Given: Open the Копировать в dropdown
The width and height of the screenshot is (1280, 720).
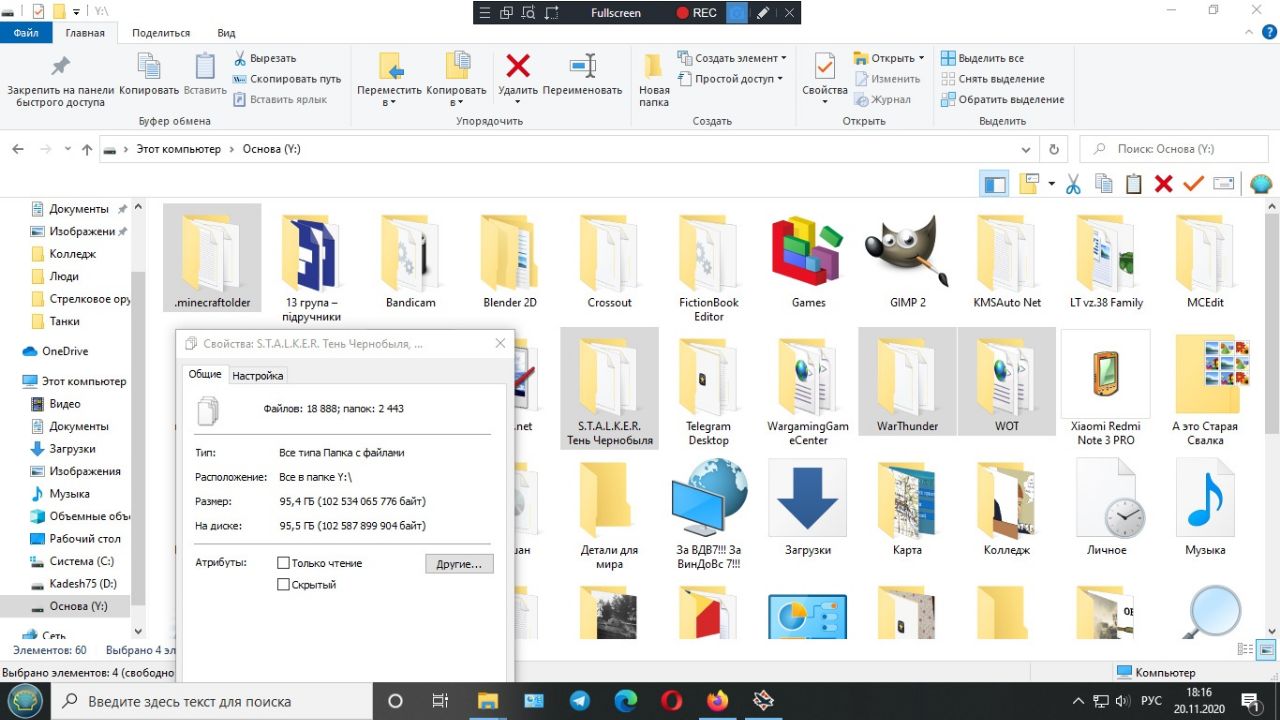Looking at the screenshot, I should (456, 80).
